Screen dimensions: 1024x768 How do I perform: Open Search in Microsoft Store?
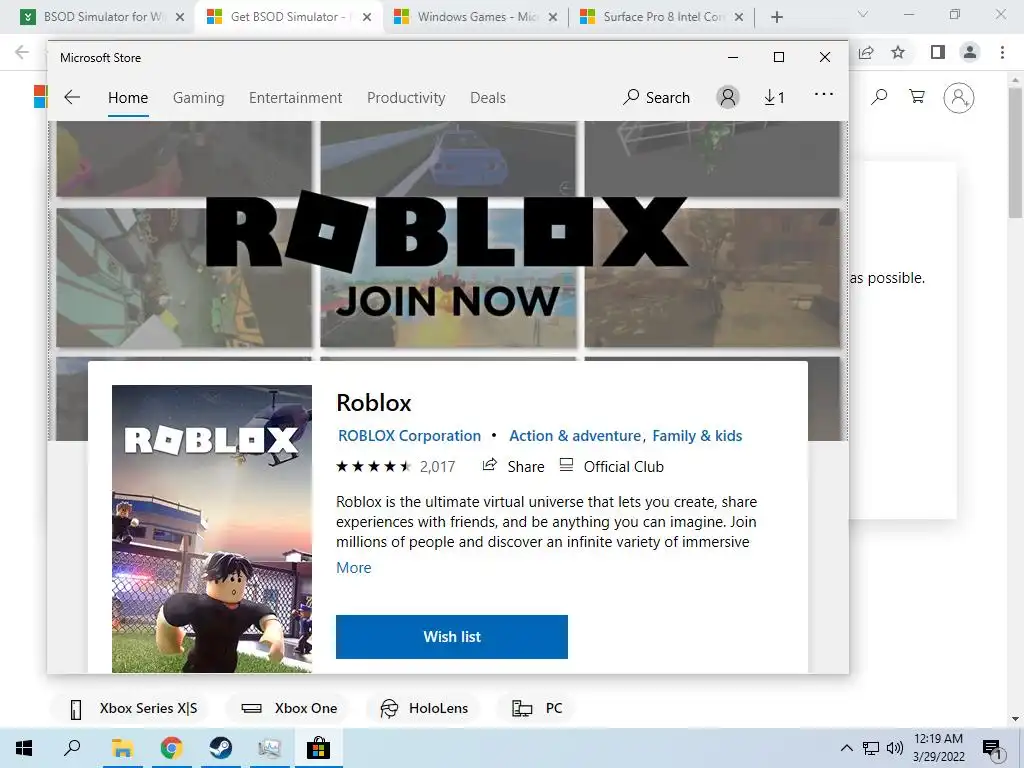tap(656, 97)
